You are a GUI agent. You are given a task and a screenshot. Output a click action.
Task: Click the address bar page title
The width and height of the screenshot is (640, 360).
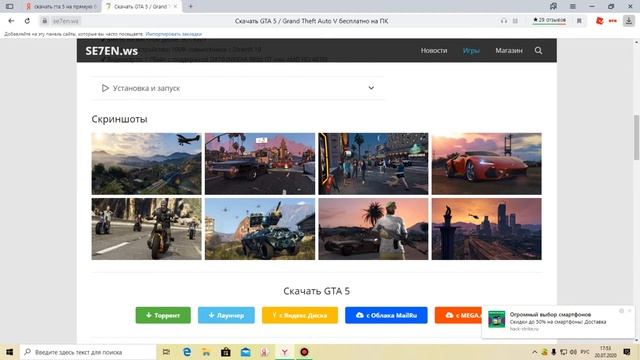pyautogui.click(x=311, y=21)
